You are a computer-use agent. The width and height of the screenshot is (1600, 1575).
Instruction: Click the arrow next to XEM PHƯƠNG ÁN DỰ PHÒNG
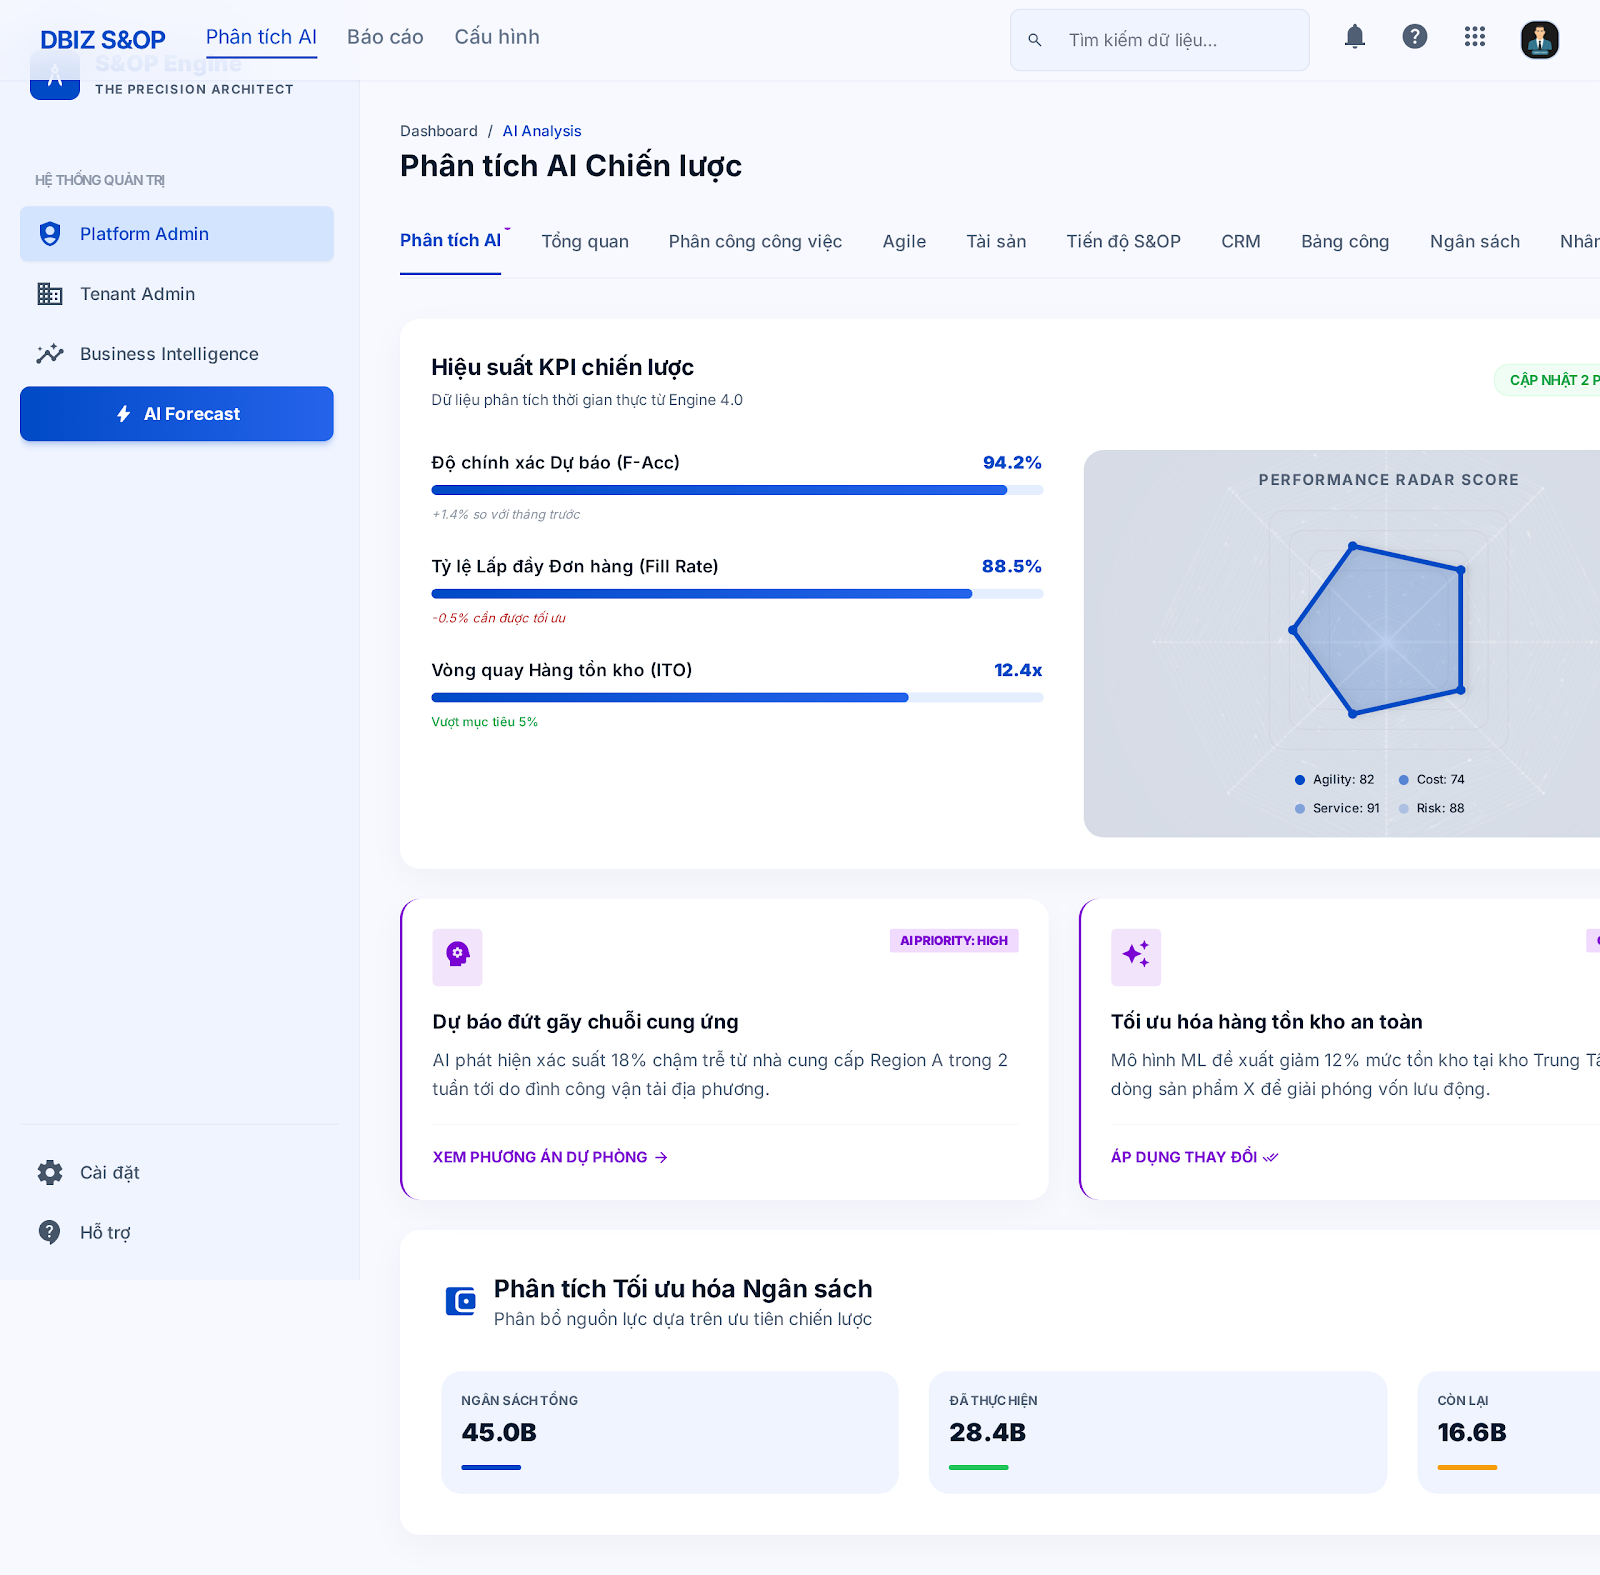661,1158
